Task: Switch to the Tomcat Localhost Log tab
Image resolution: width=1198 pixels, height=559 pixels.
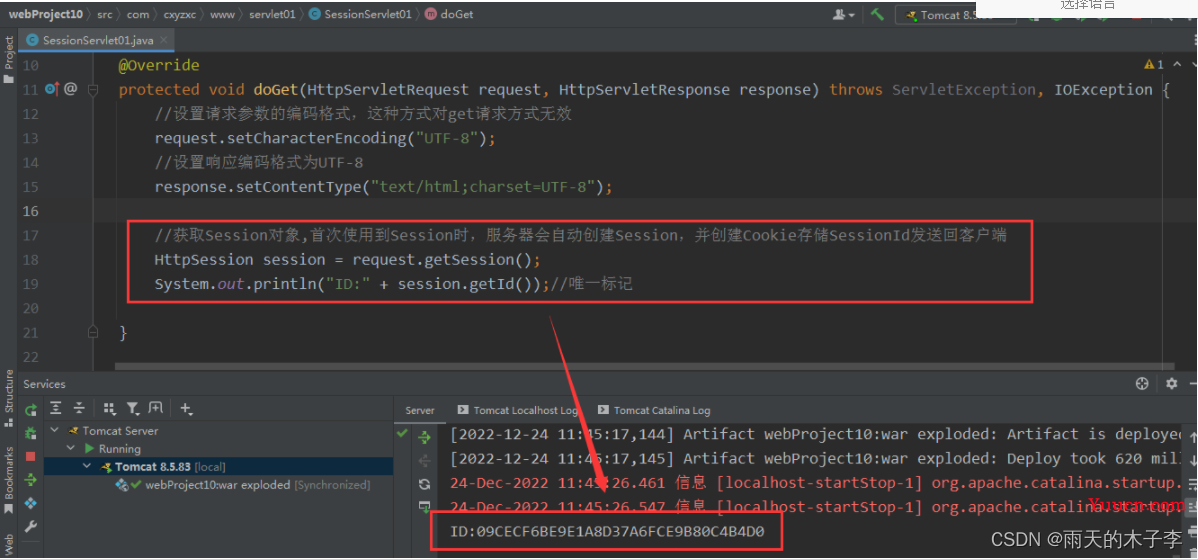Action: 517,410
